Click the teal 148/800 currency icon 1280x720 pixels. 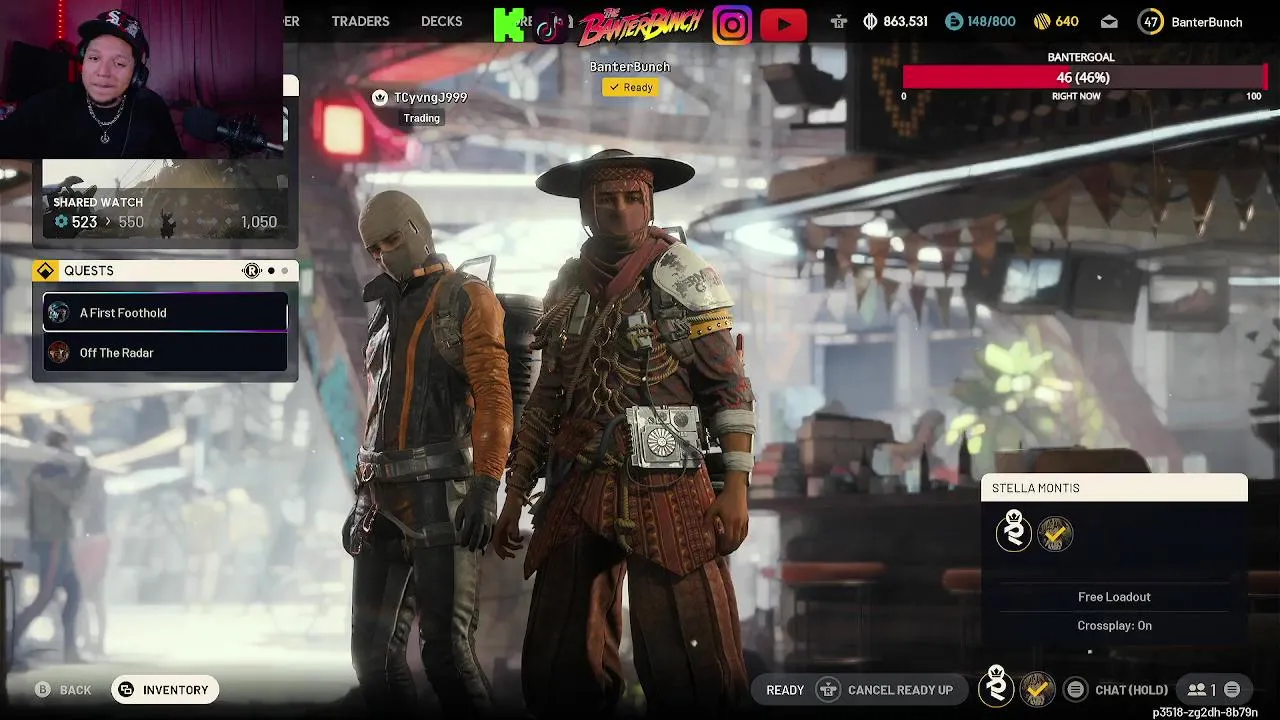(x=953, y=22)
